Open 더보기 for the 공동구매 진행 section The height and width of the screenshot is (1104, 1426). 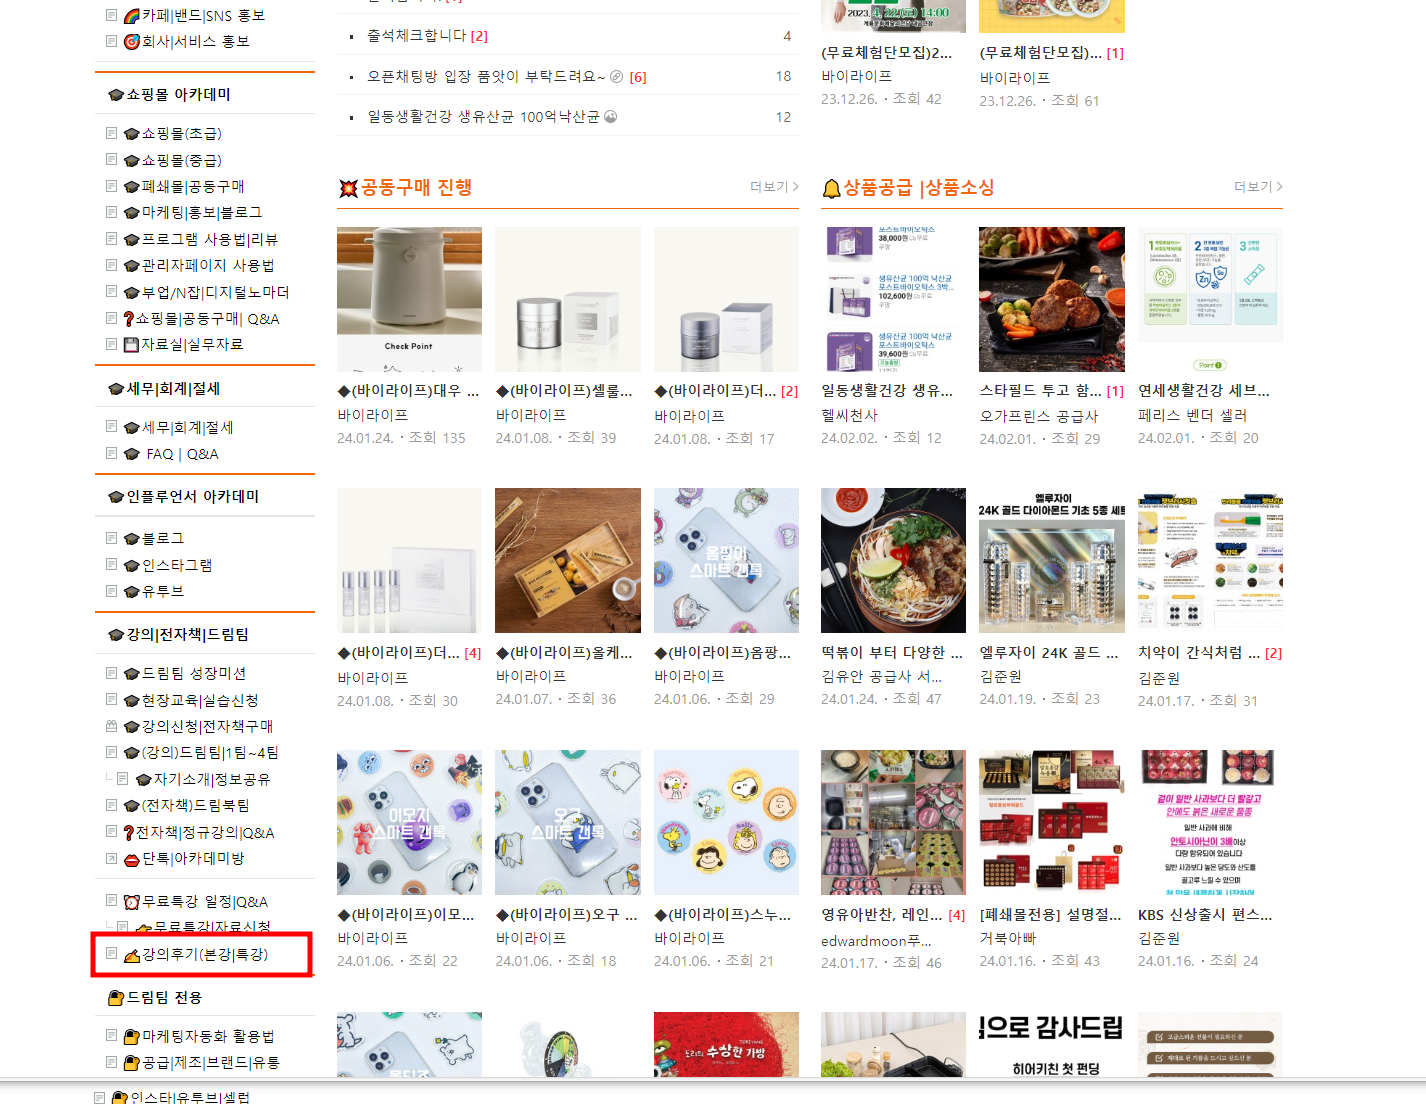pyautogui.click(x=774, y=187)
